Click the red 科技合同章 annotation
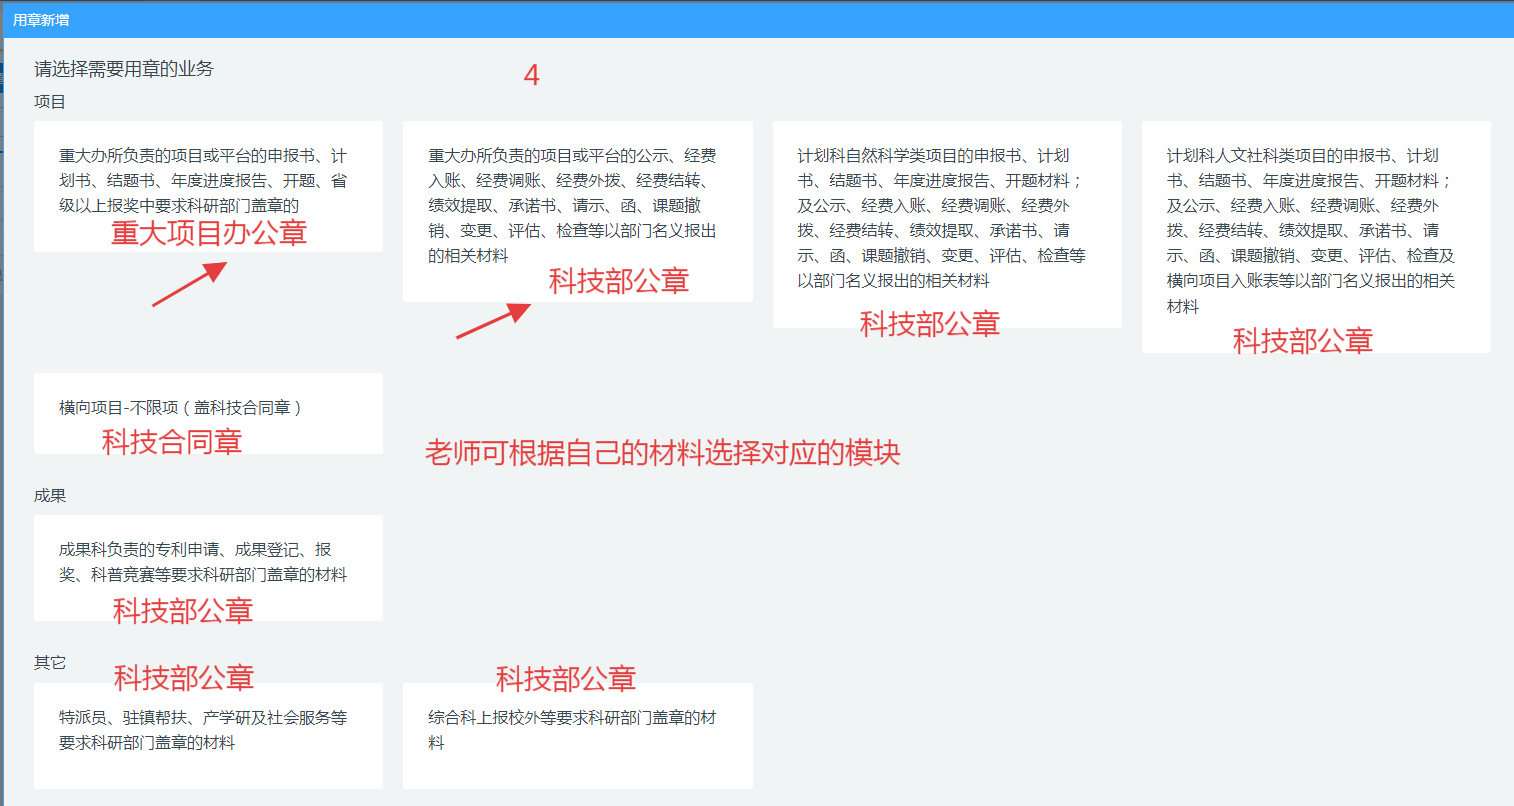 (x=172, y=442)
